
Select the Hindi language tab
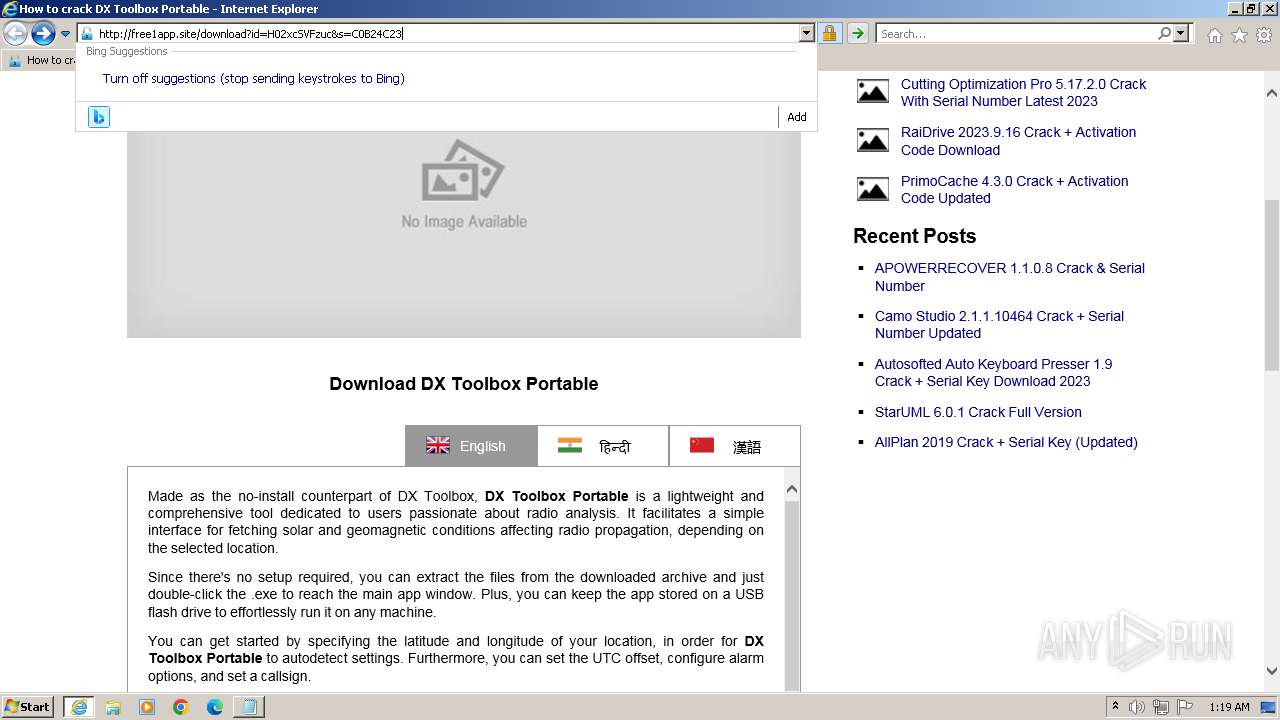pos(603,446)
